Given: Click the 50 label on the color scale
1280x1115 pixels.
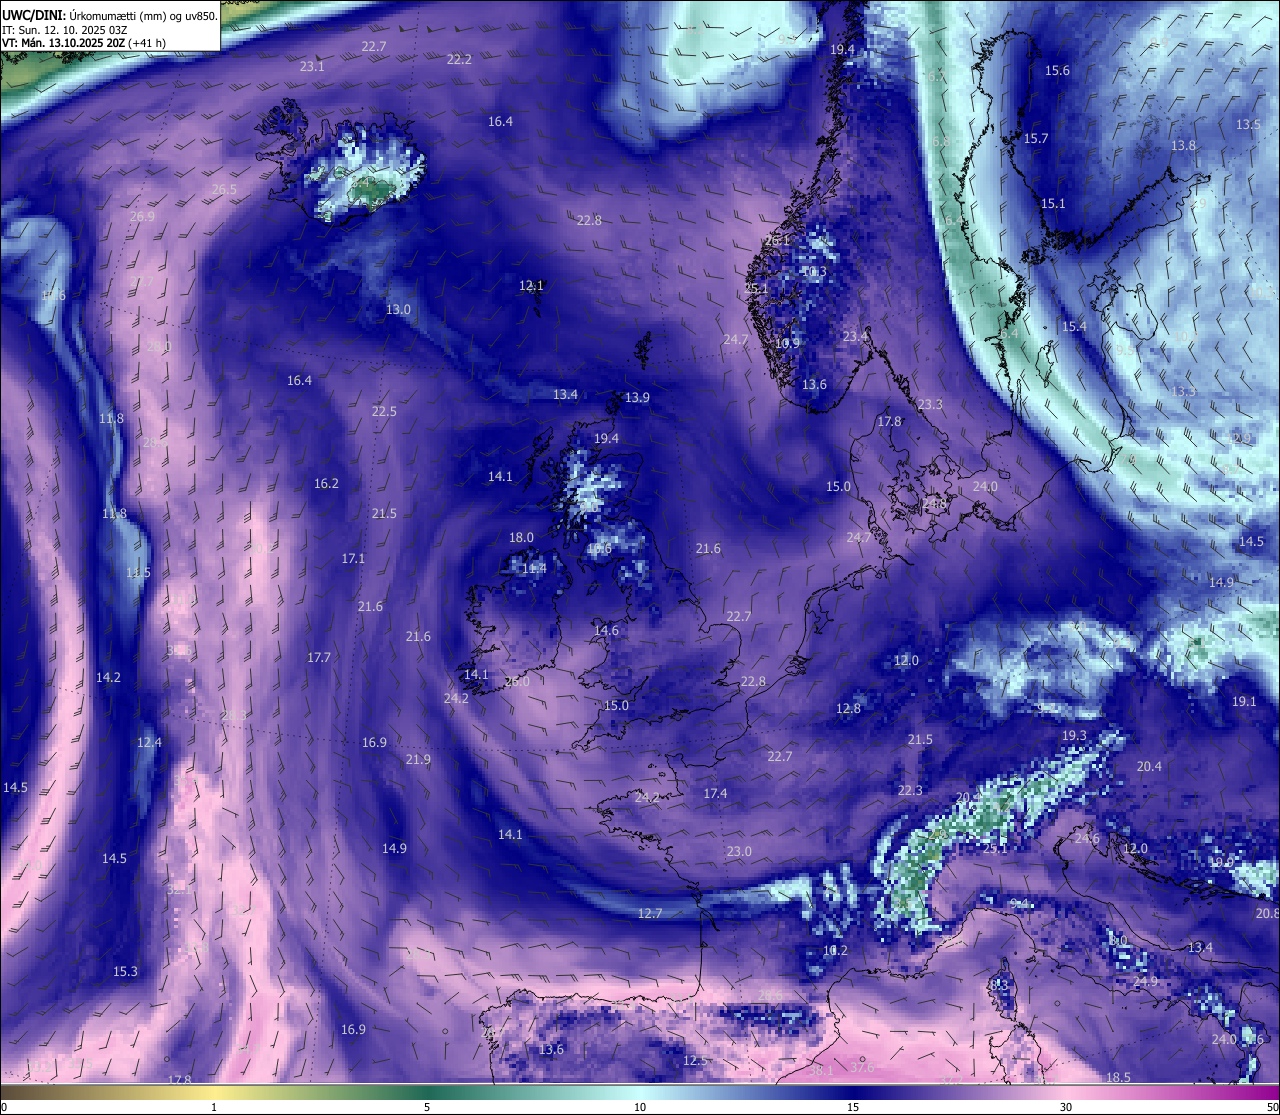Looking at the screenshot, I should tap(1272, 1107).
